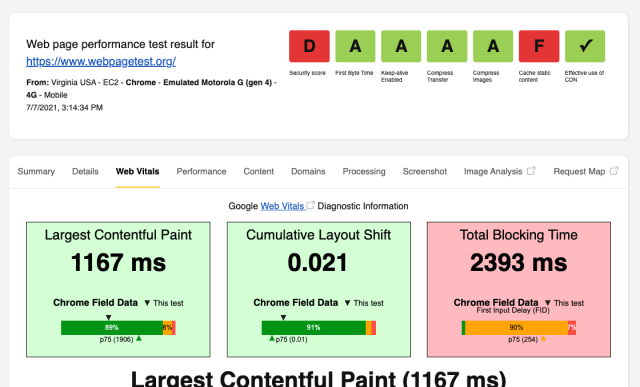Image resolution: width=640 pixels, height=387 pixels.
Task: Click the green 89% segment of LCP field bar
Action: pyautogui.click(x=112, y=328)
